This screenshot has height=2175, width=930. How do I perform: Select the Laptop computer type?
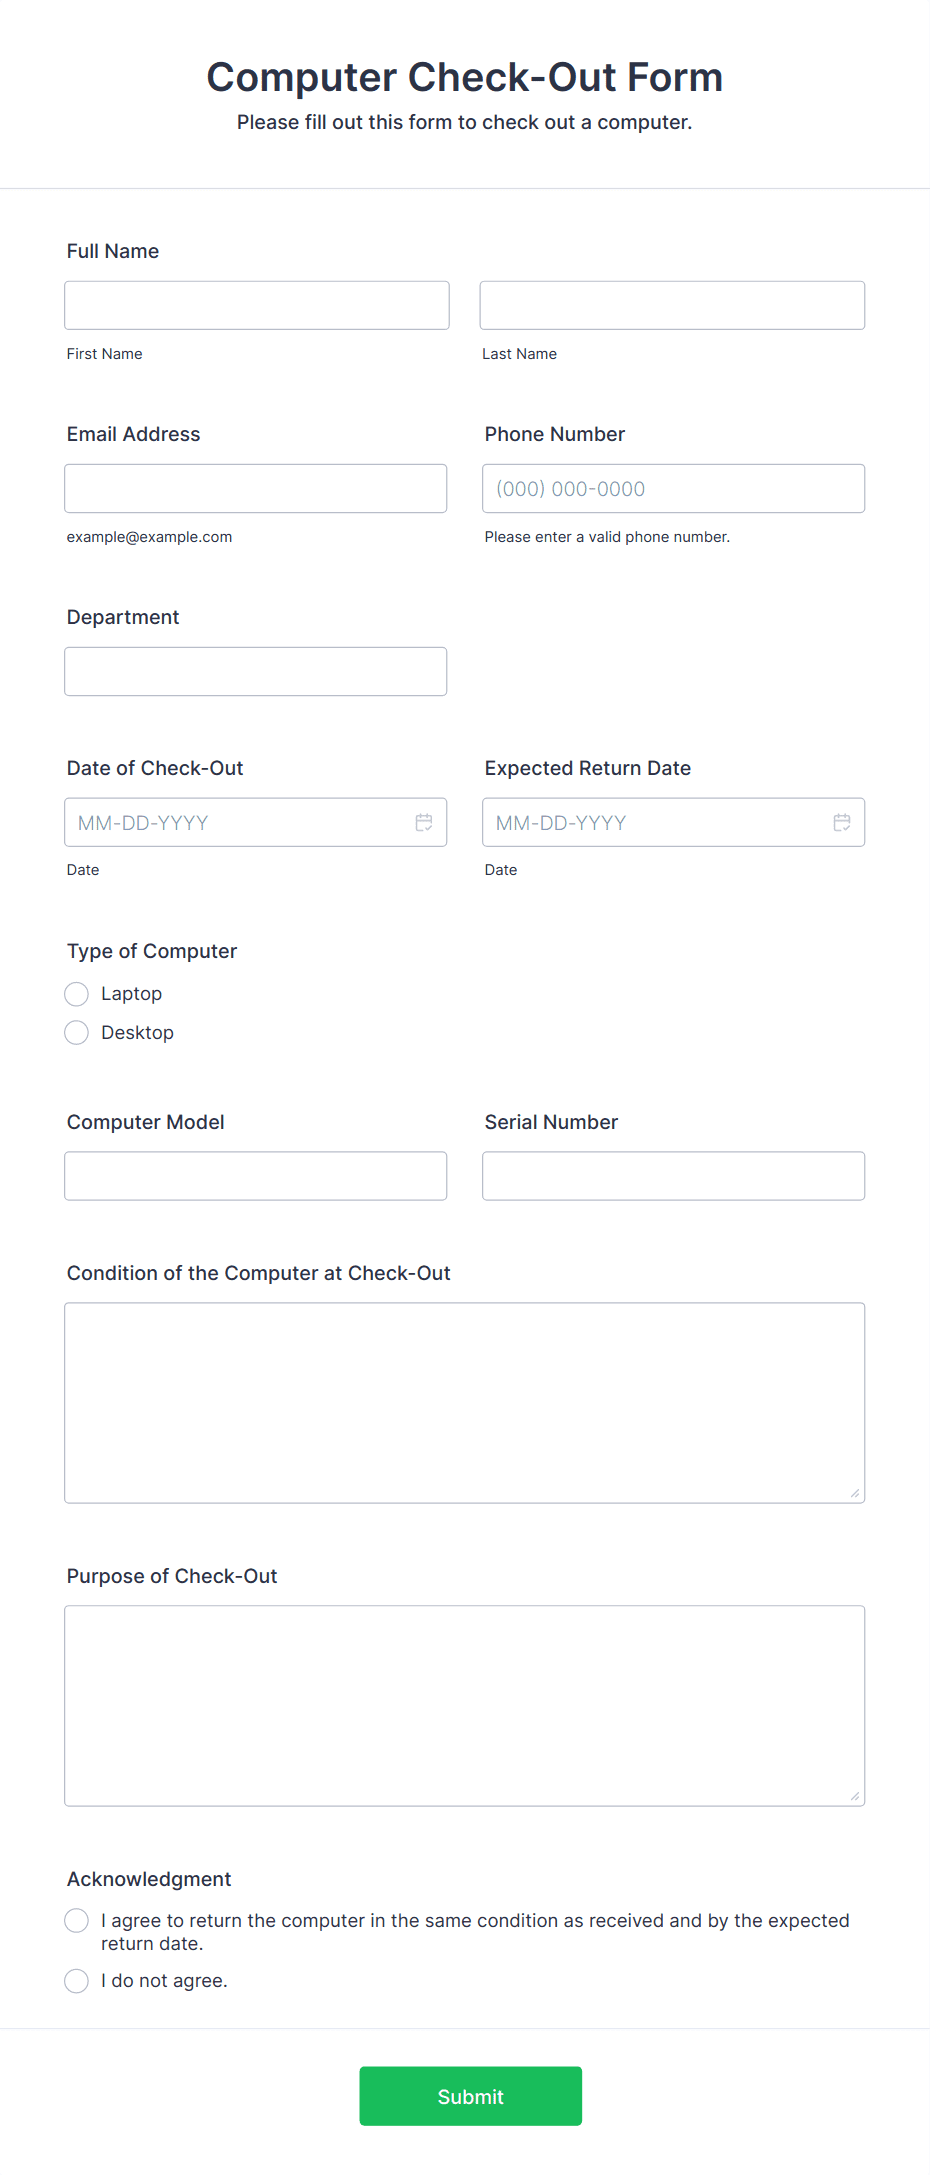(x=76, y=993)
